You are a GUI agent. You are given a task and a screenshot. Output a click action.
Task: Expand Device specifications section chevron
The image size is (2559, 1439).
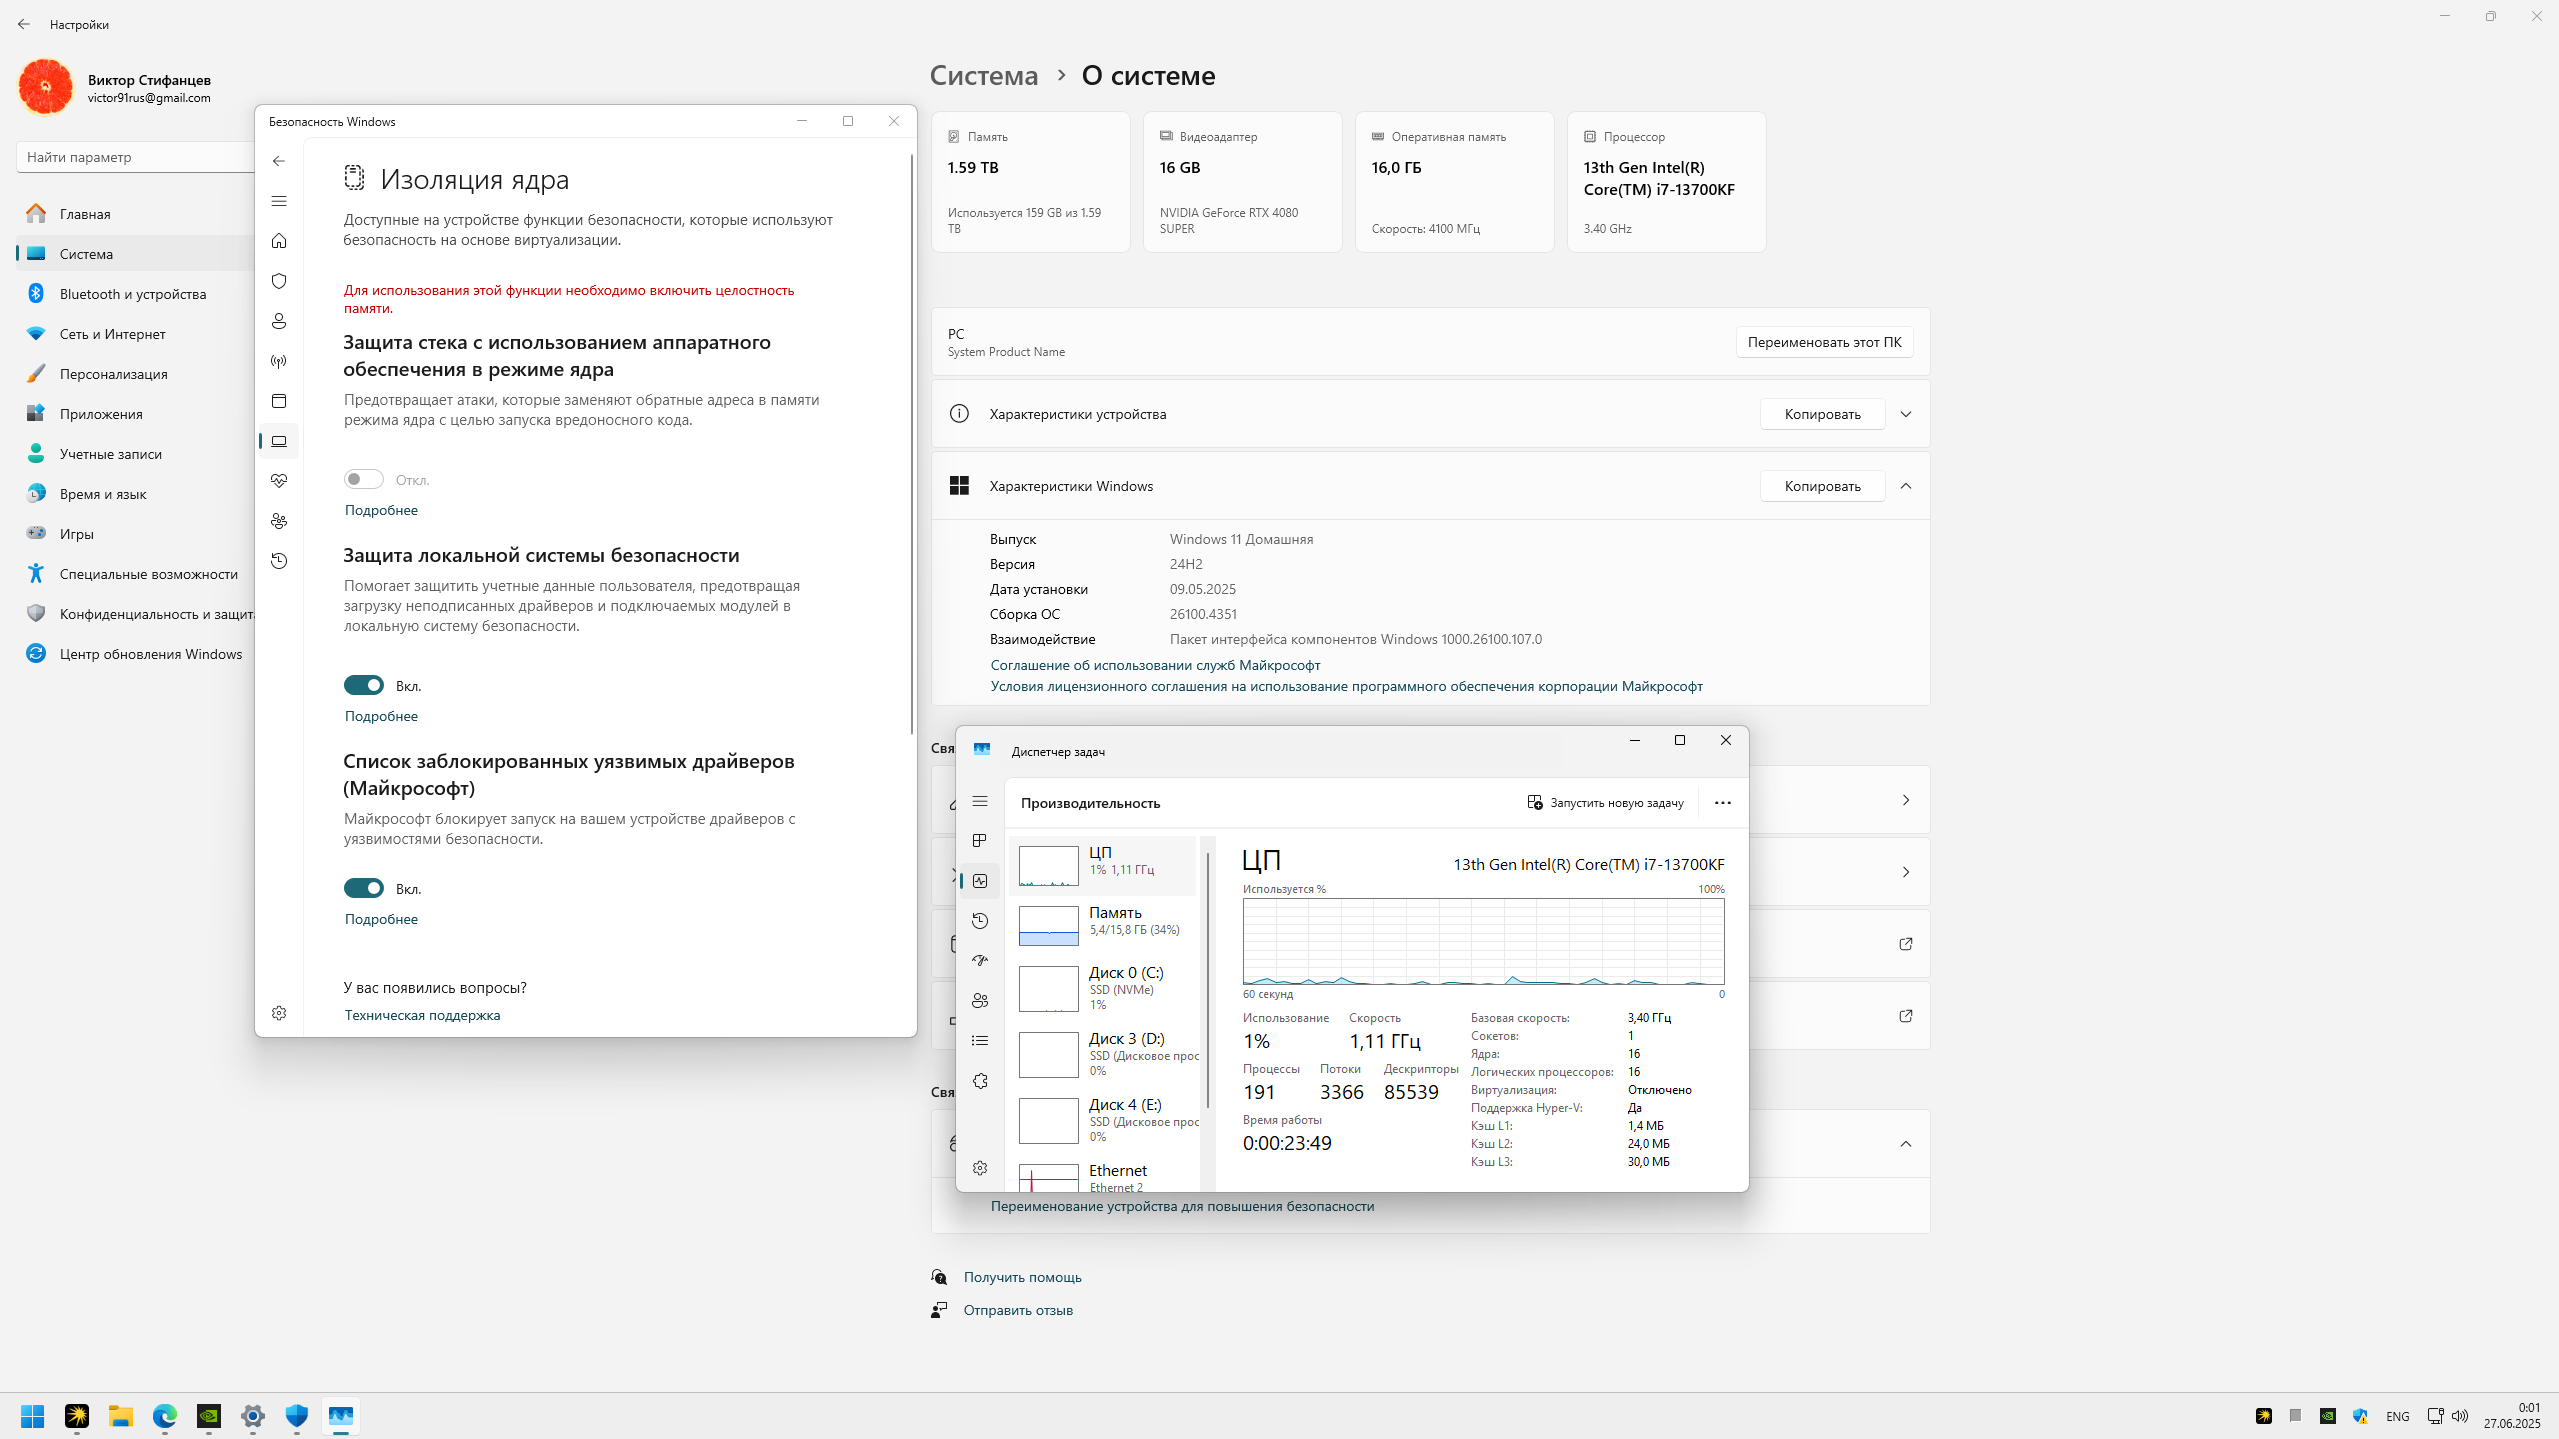pyautogui.click(x=1905, y=414)
